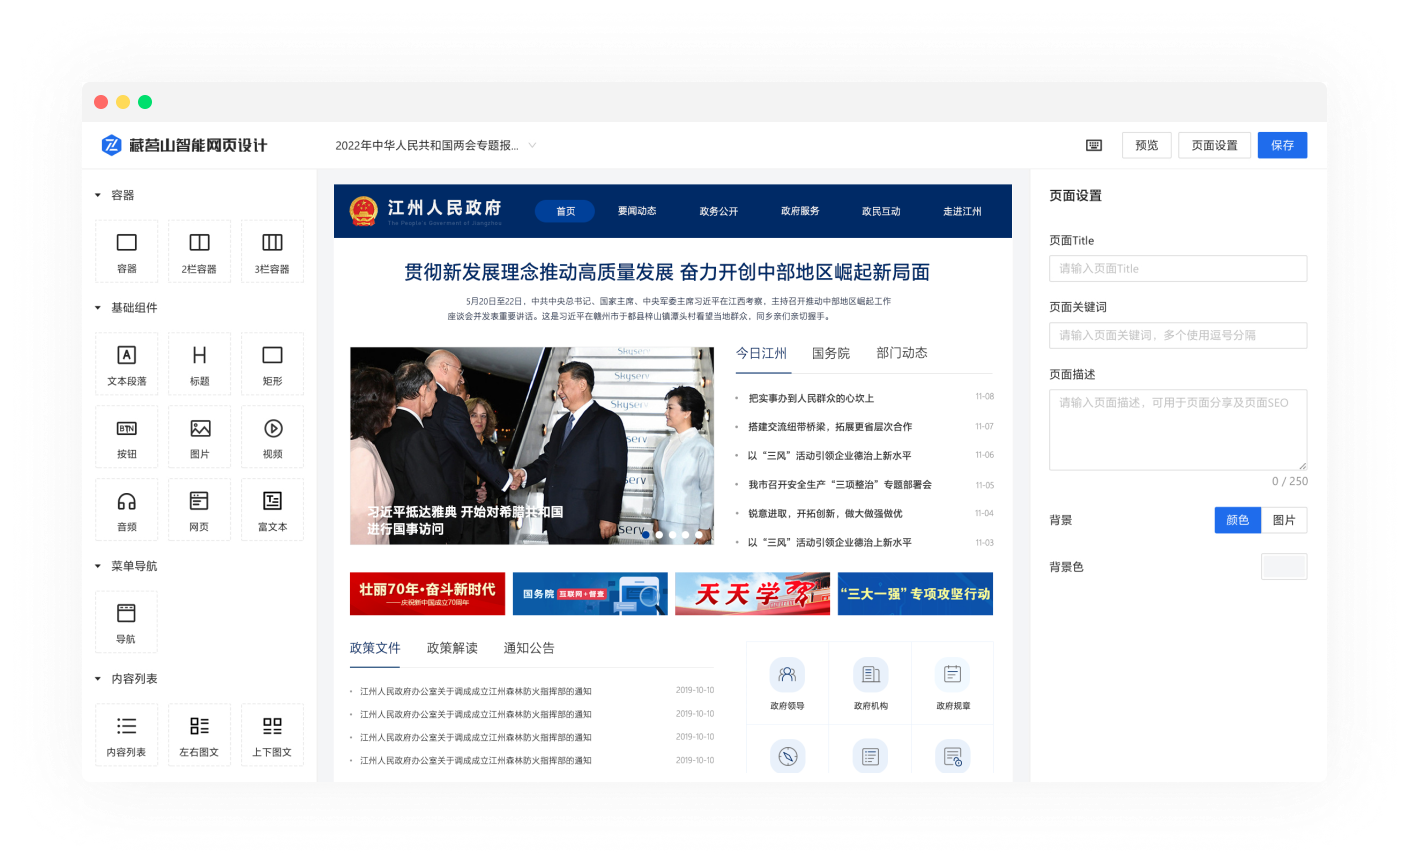Select the 图片 image component icon
1409x864 pixels.
point(199,437)
